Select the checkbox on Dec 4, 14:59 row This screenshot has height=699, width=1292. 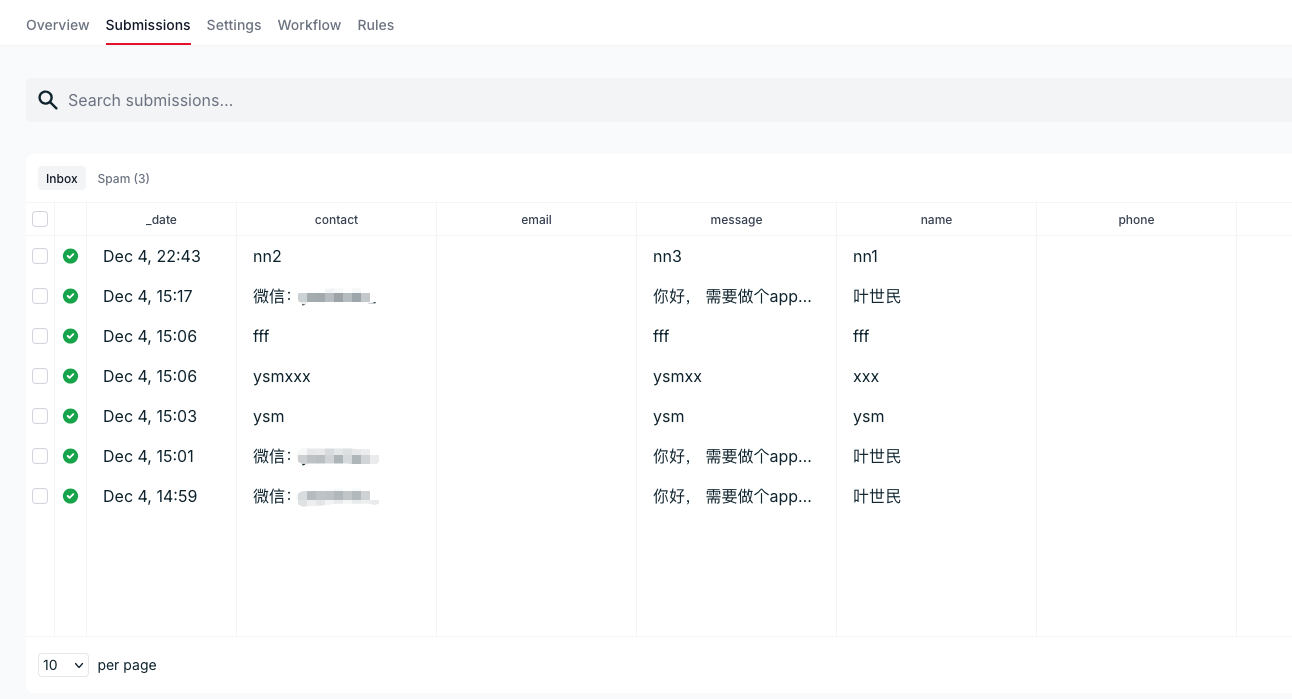pyautogui.click(x=40, y=496)
